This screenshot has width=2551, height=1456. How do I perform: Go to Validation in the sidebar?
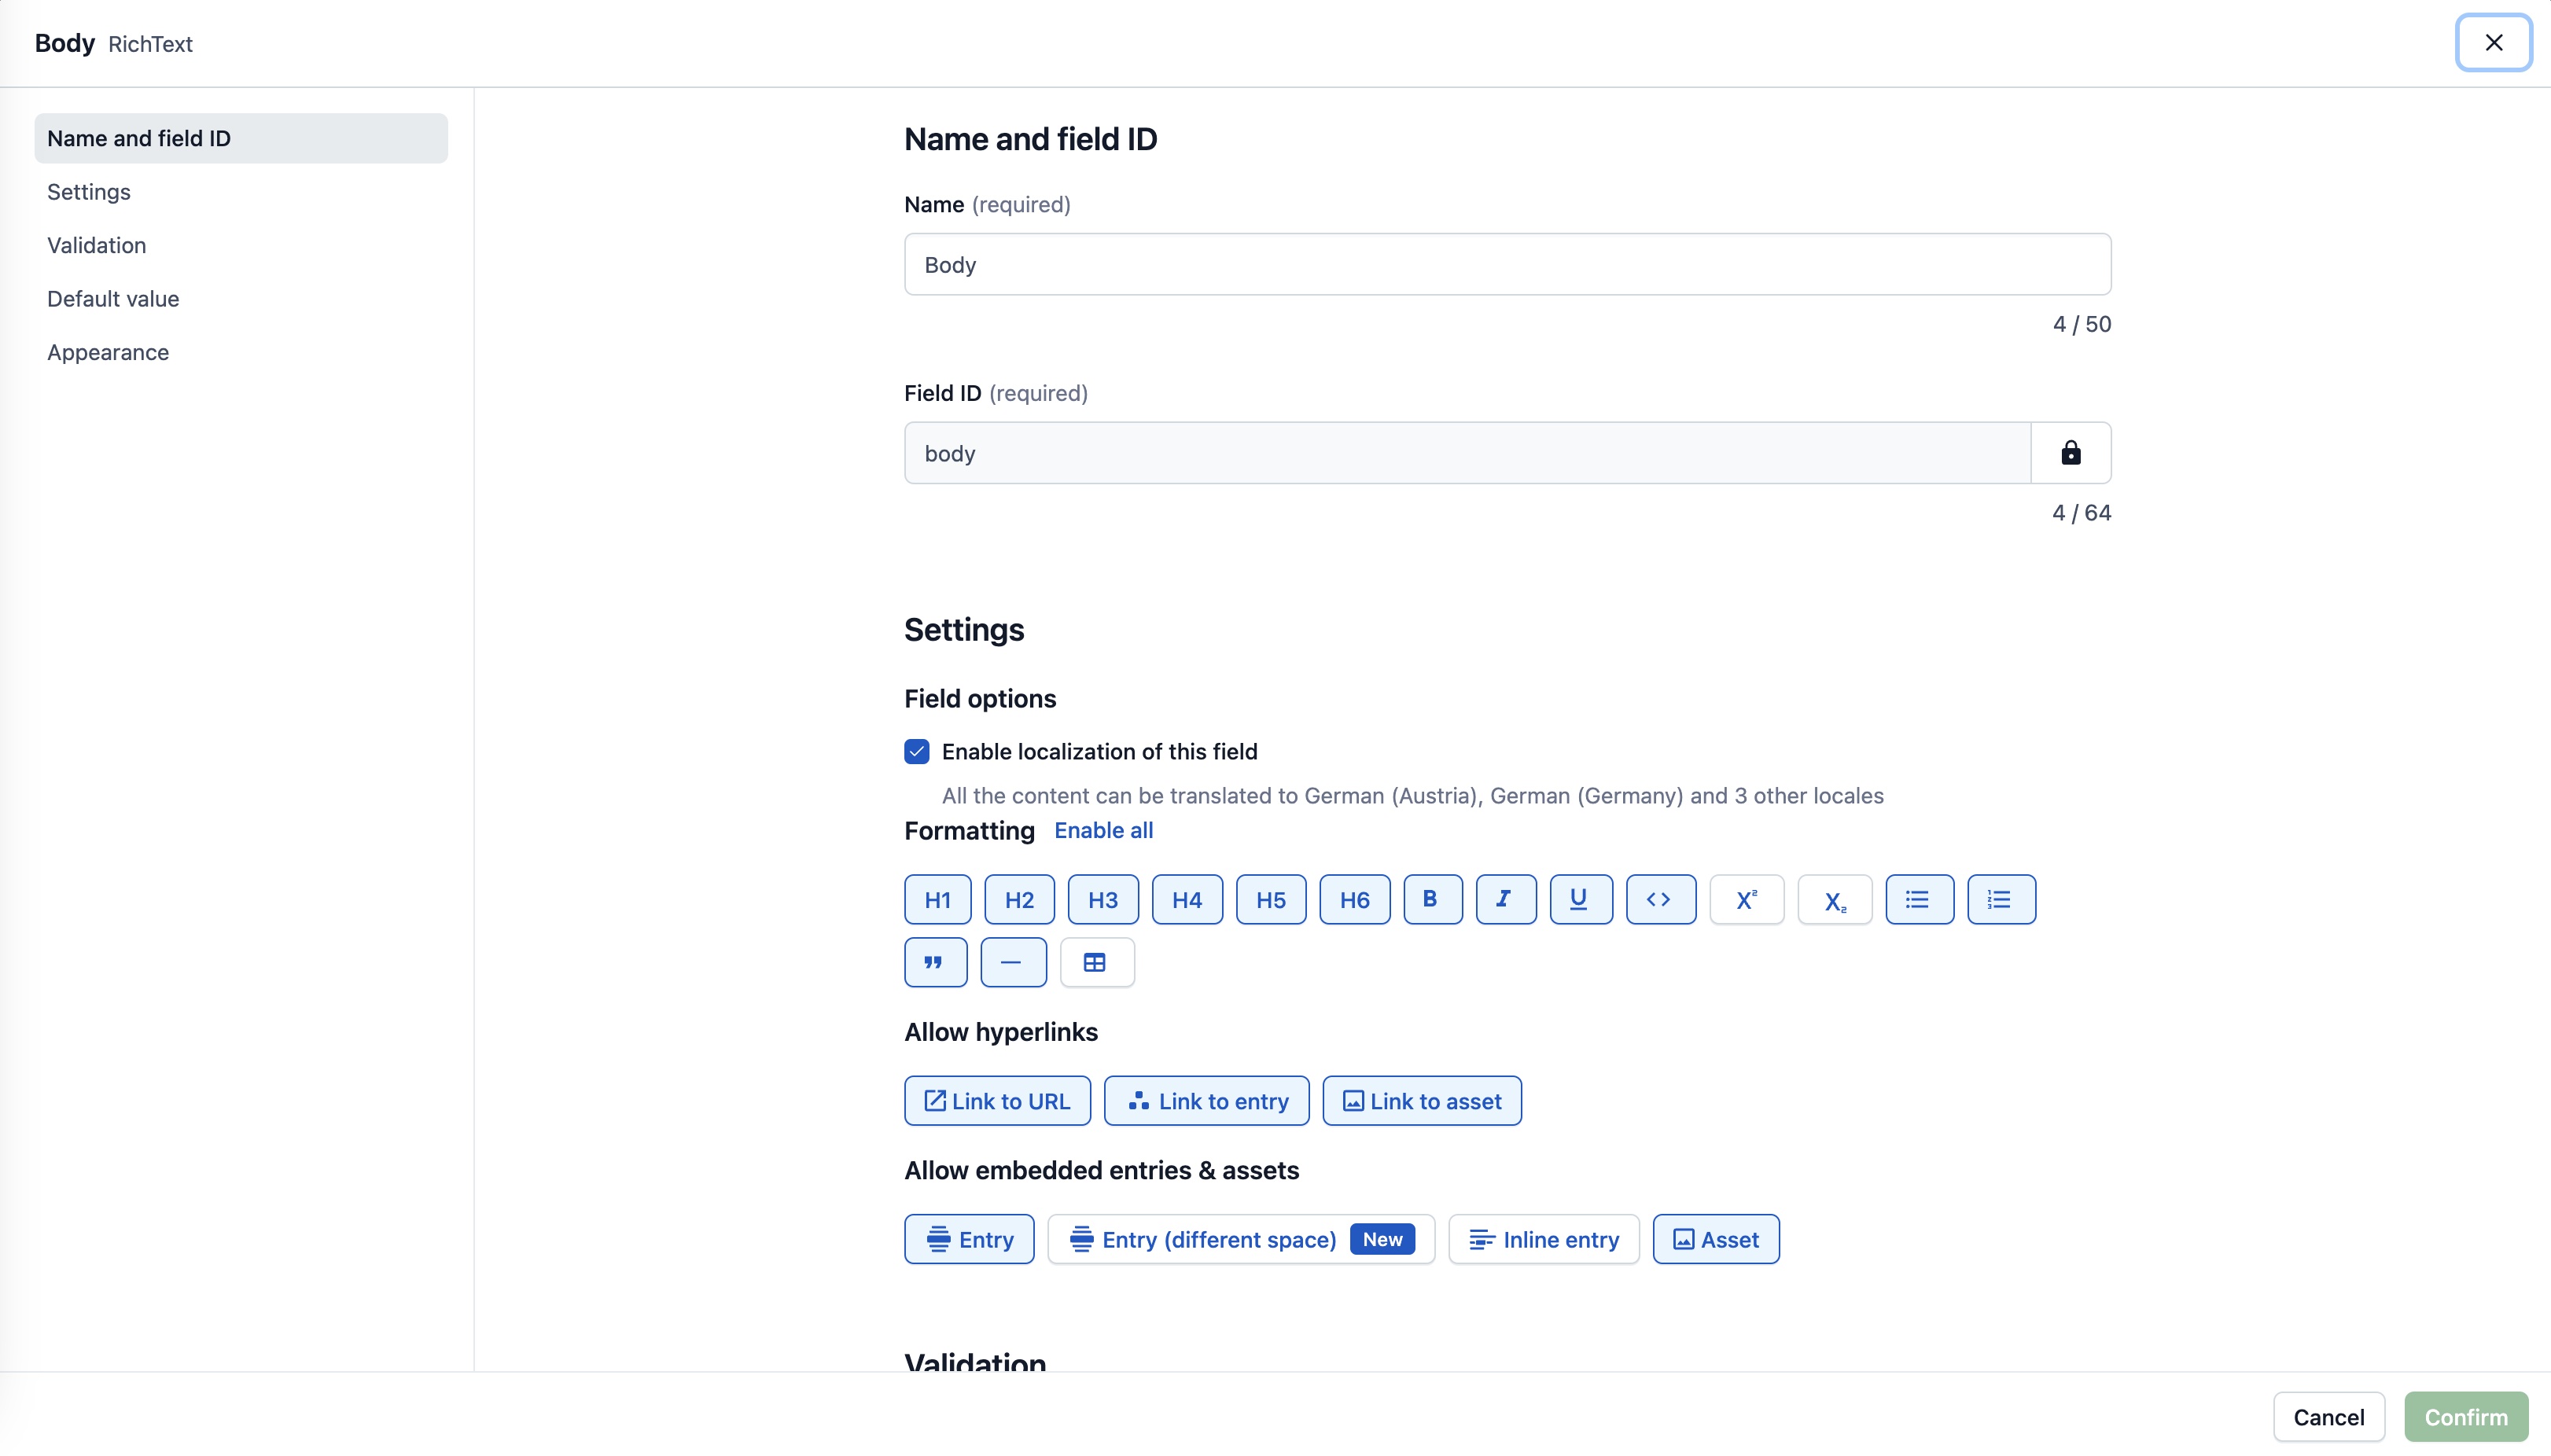click(x=96, y=245)
